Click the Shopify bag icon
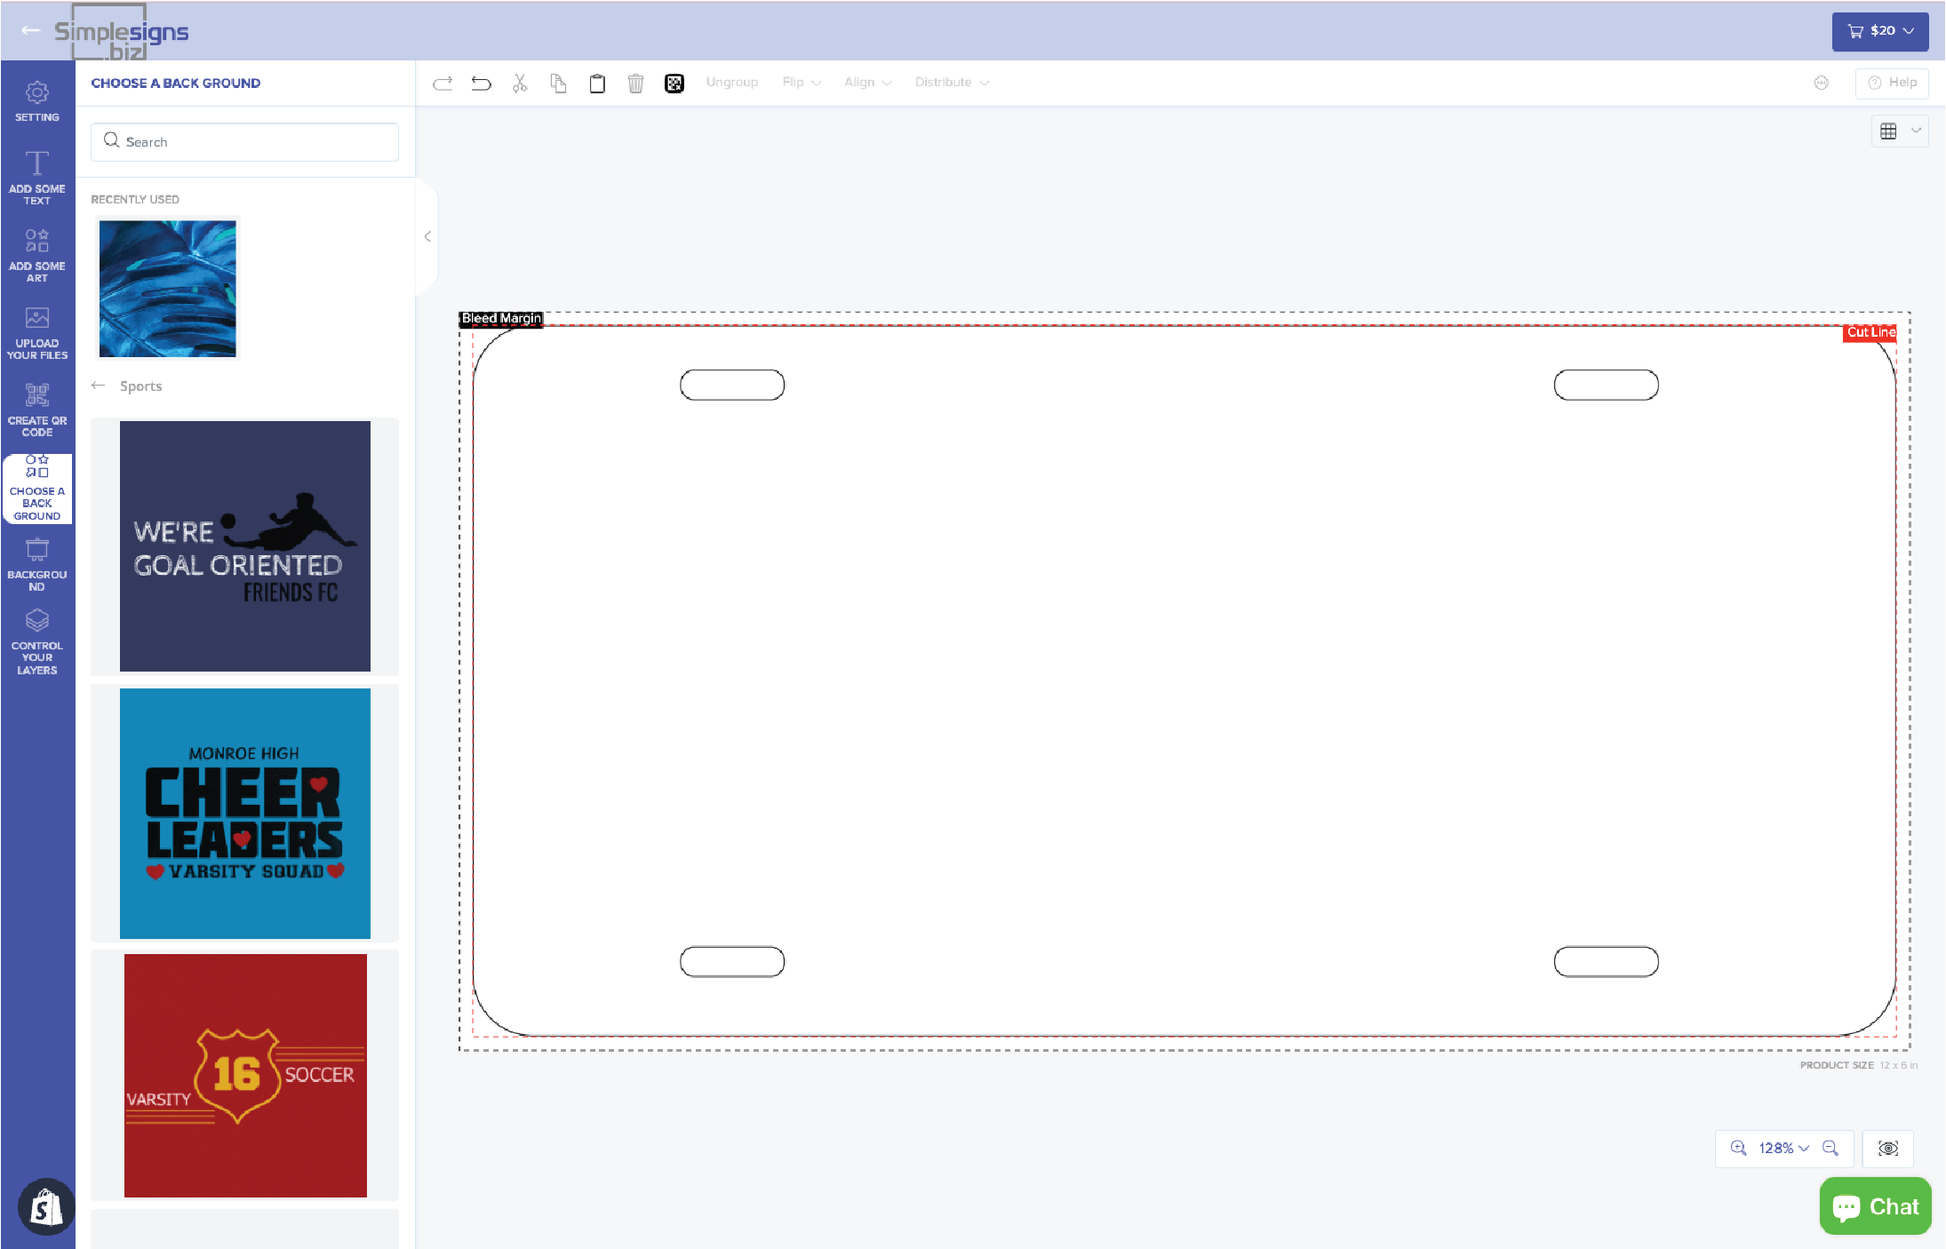 point(46,1207)
